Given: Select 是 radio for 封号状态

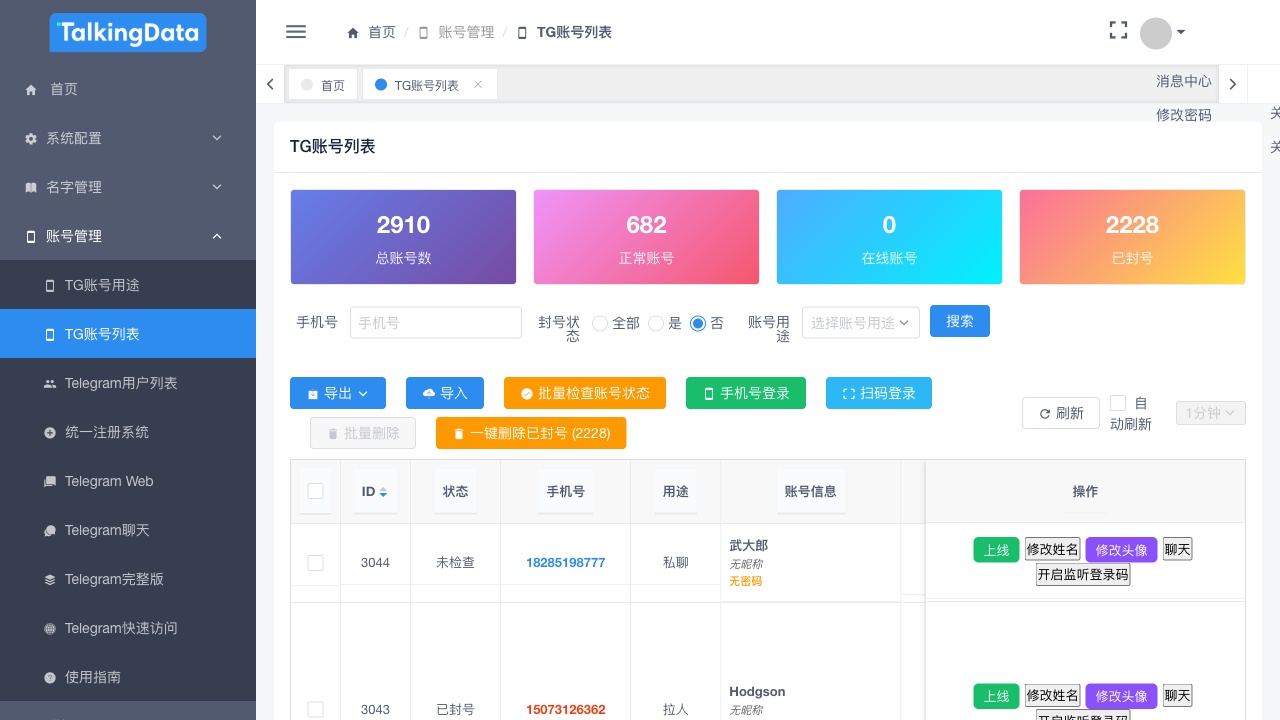Looking at the screenshot, I should click(x=656, y=323).
